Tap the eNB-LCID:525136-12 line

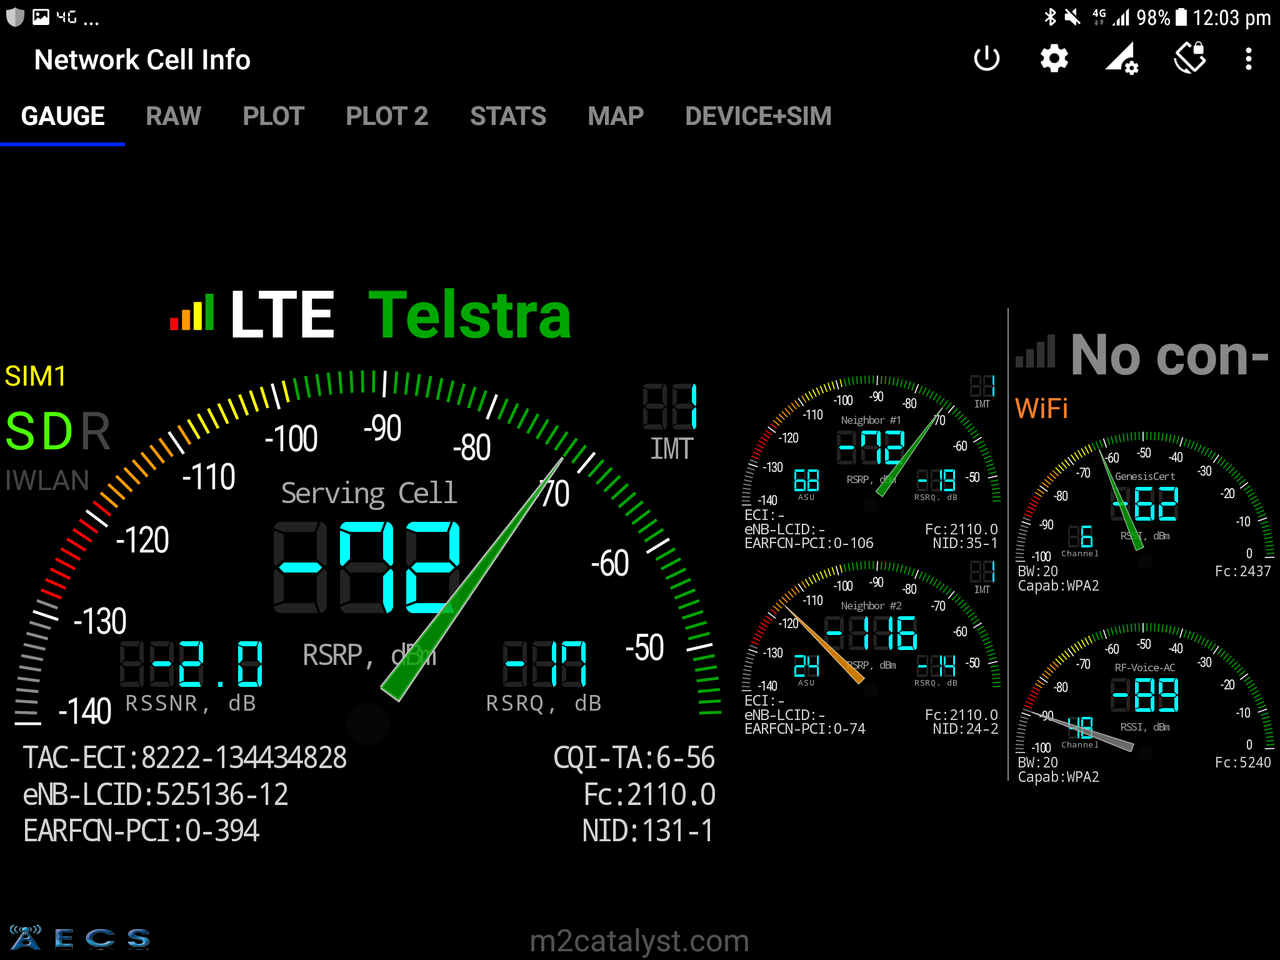(156, 795)
